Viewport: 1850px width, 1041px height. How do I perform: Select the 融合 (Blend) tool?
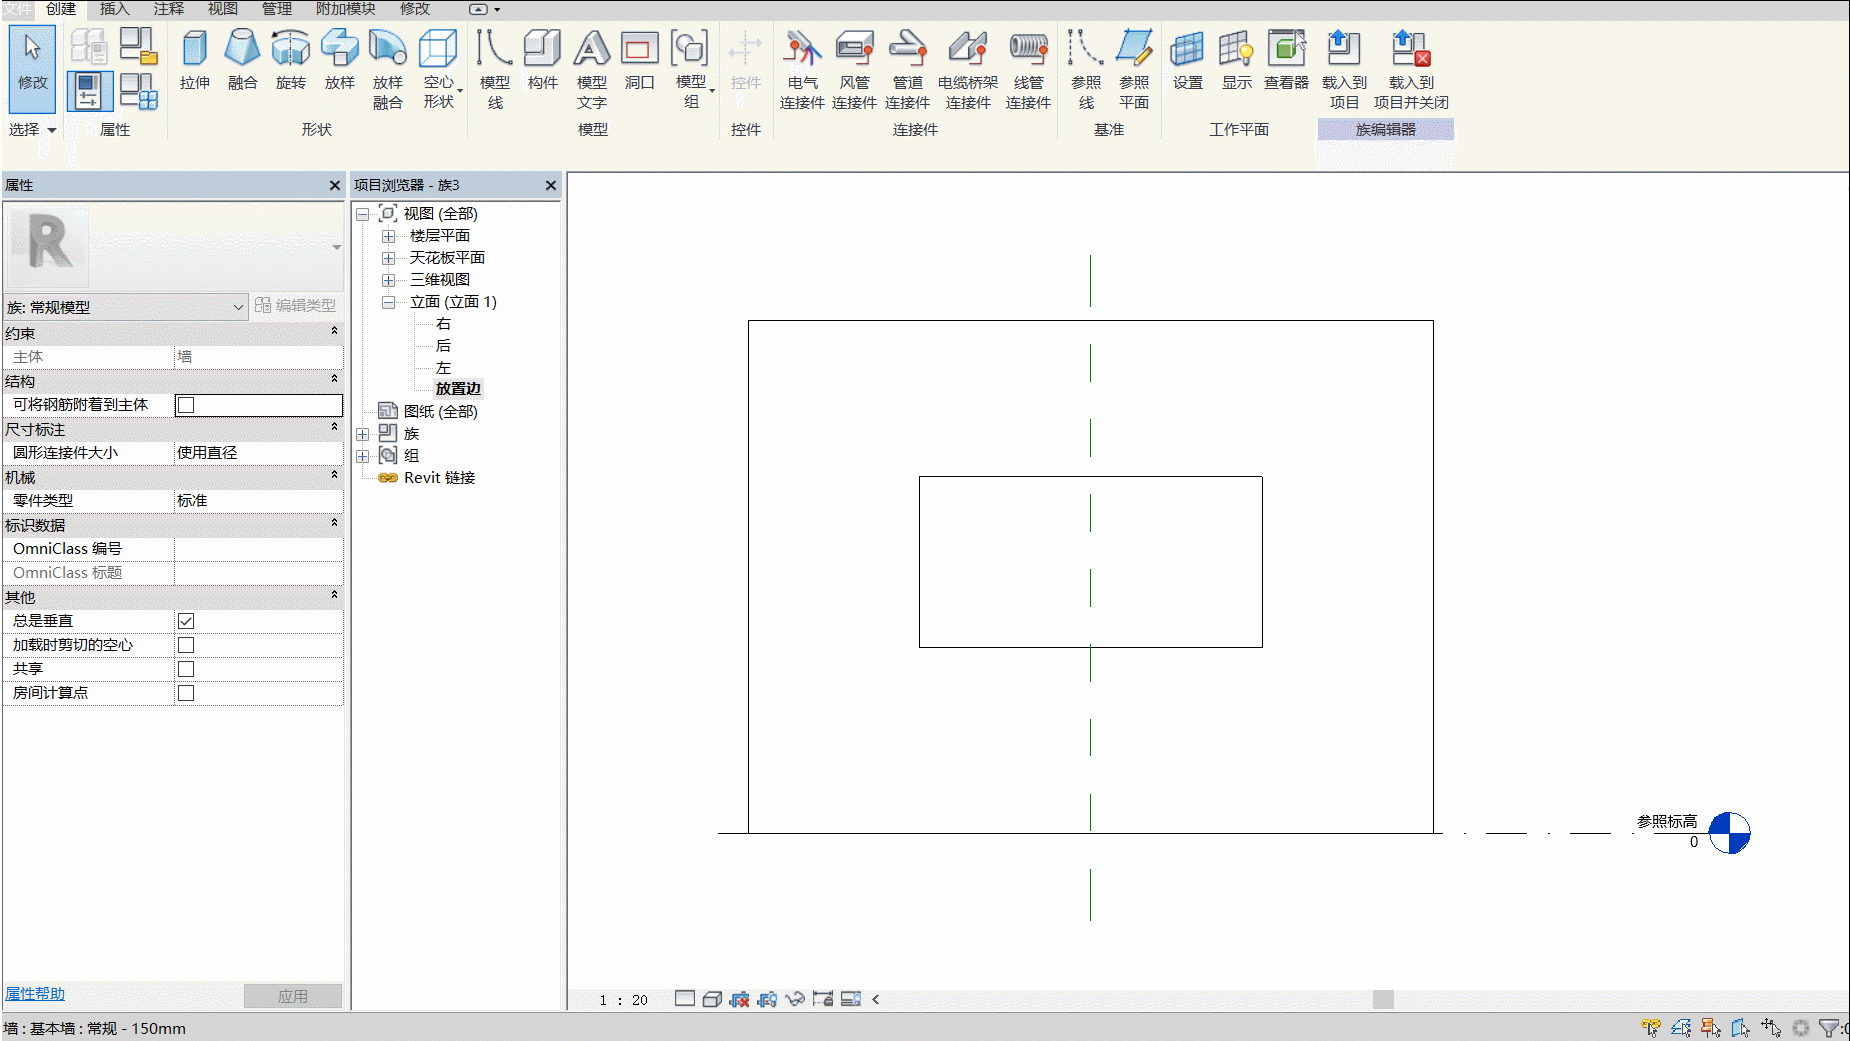[x=242, y=60]
